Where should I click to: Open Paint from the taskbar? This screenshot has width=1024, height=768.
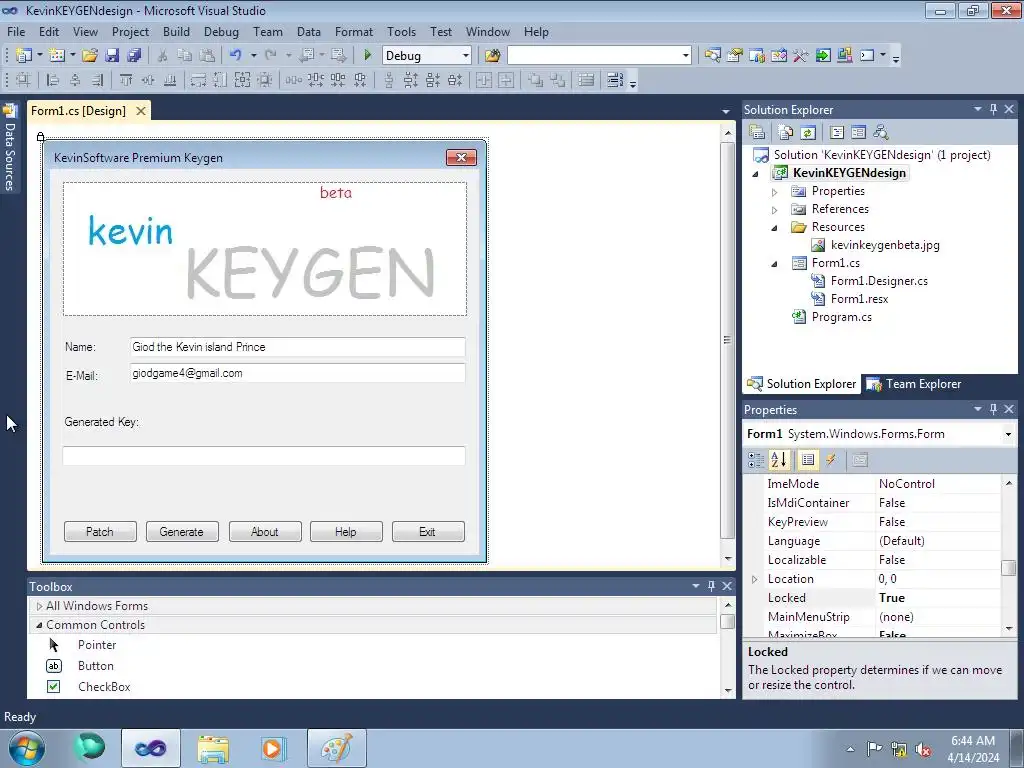(x=335, y=748)
